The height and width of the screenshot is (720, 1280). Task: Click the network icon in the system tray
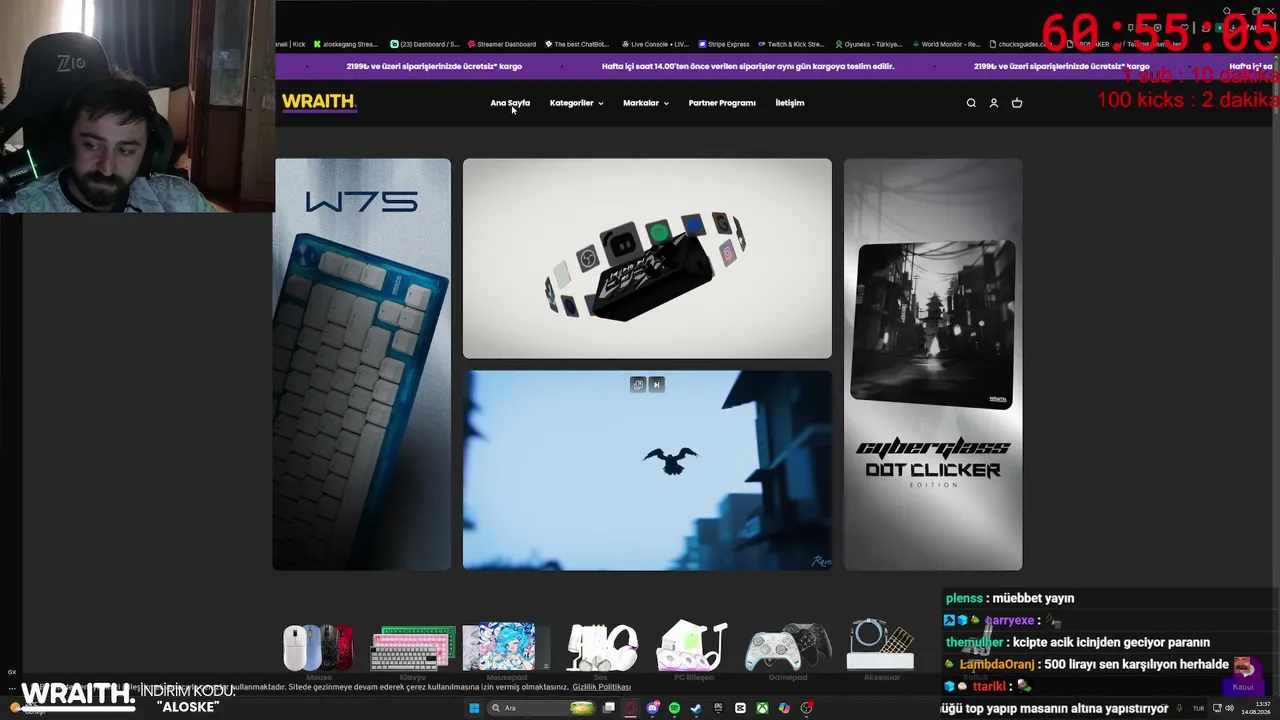[x=1216, y=708]
